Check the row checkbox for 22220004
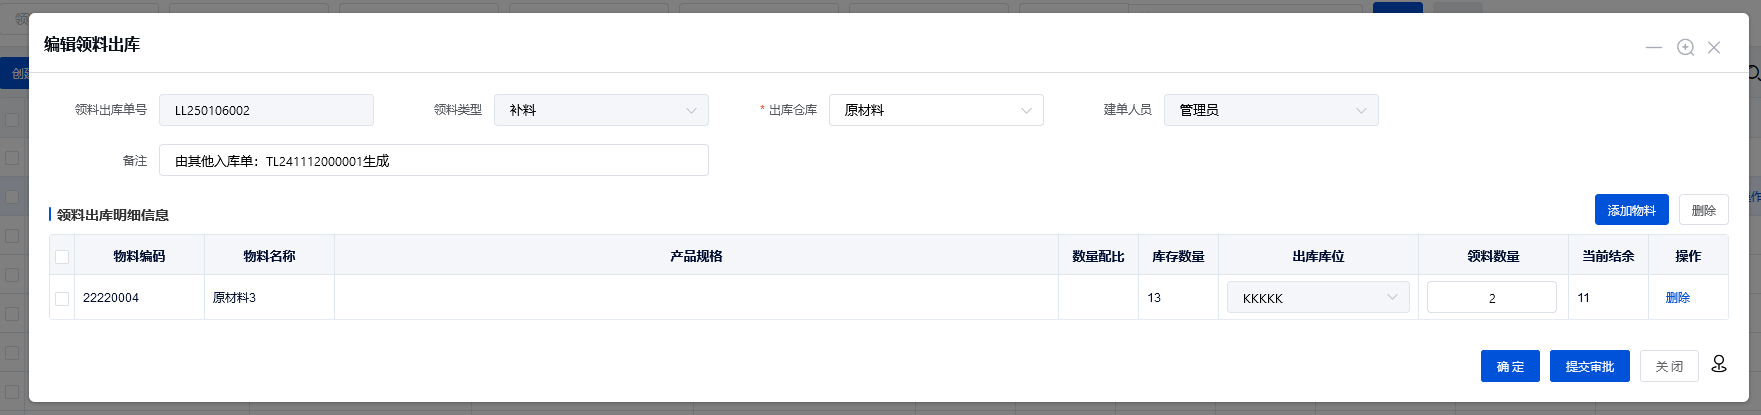This screenshot has width=1761, height=415. tap(62, 298)
